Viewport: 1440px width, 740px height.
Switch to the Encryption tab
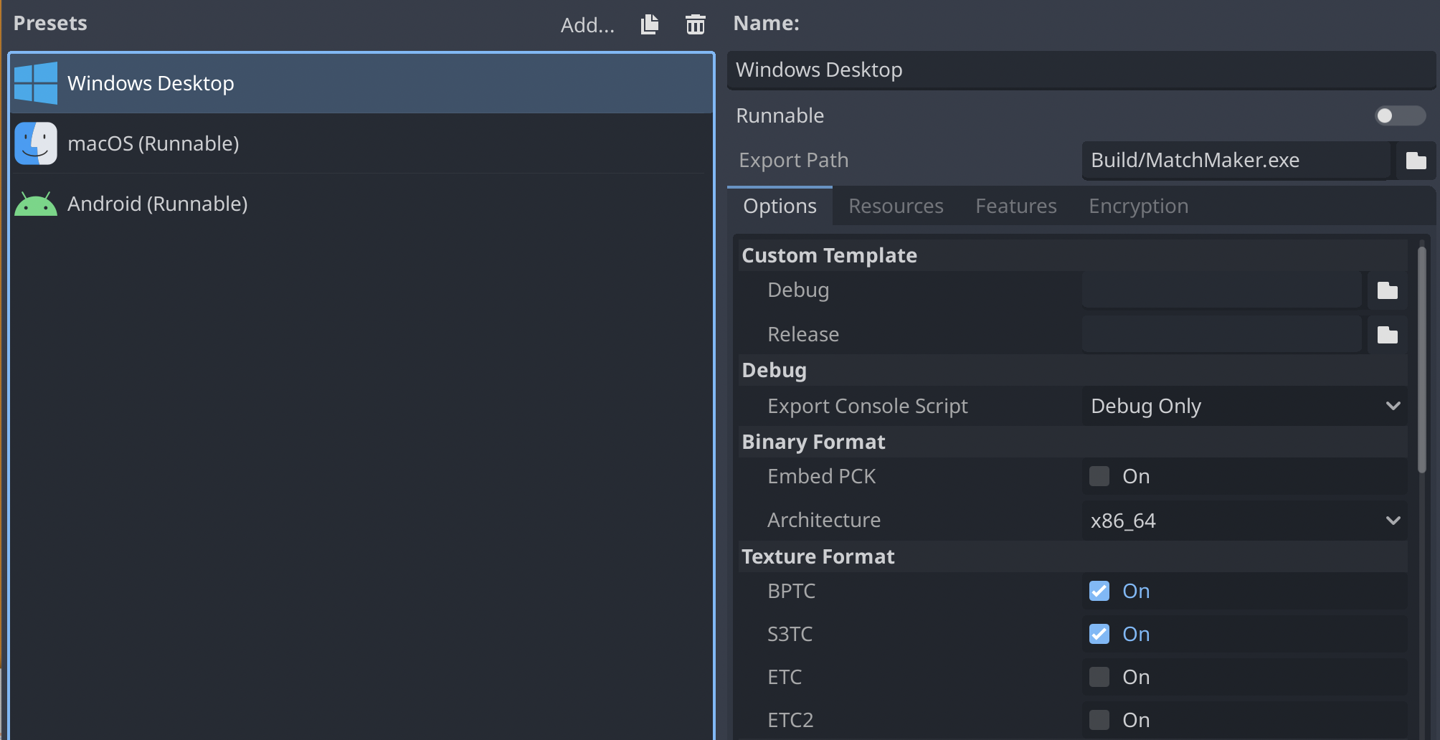pos(1138,206)
